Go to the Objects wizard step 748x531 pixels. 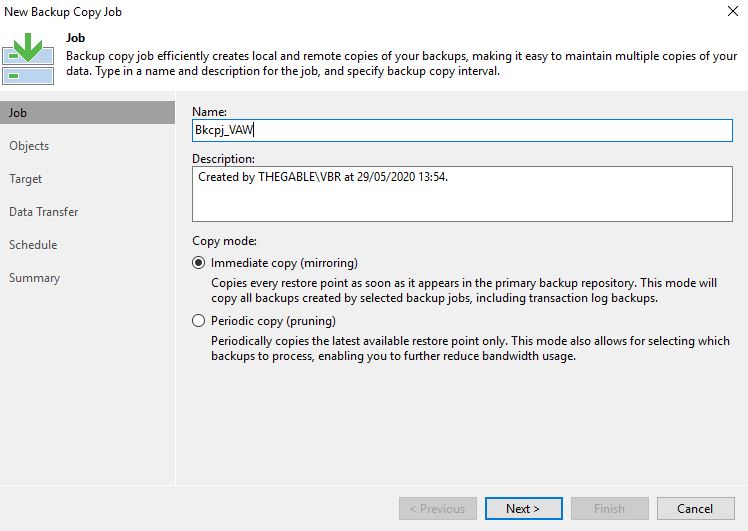coord(29,146)
